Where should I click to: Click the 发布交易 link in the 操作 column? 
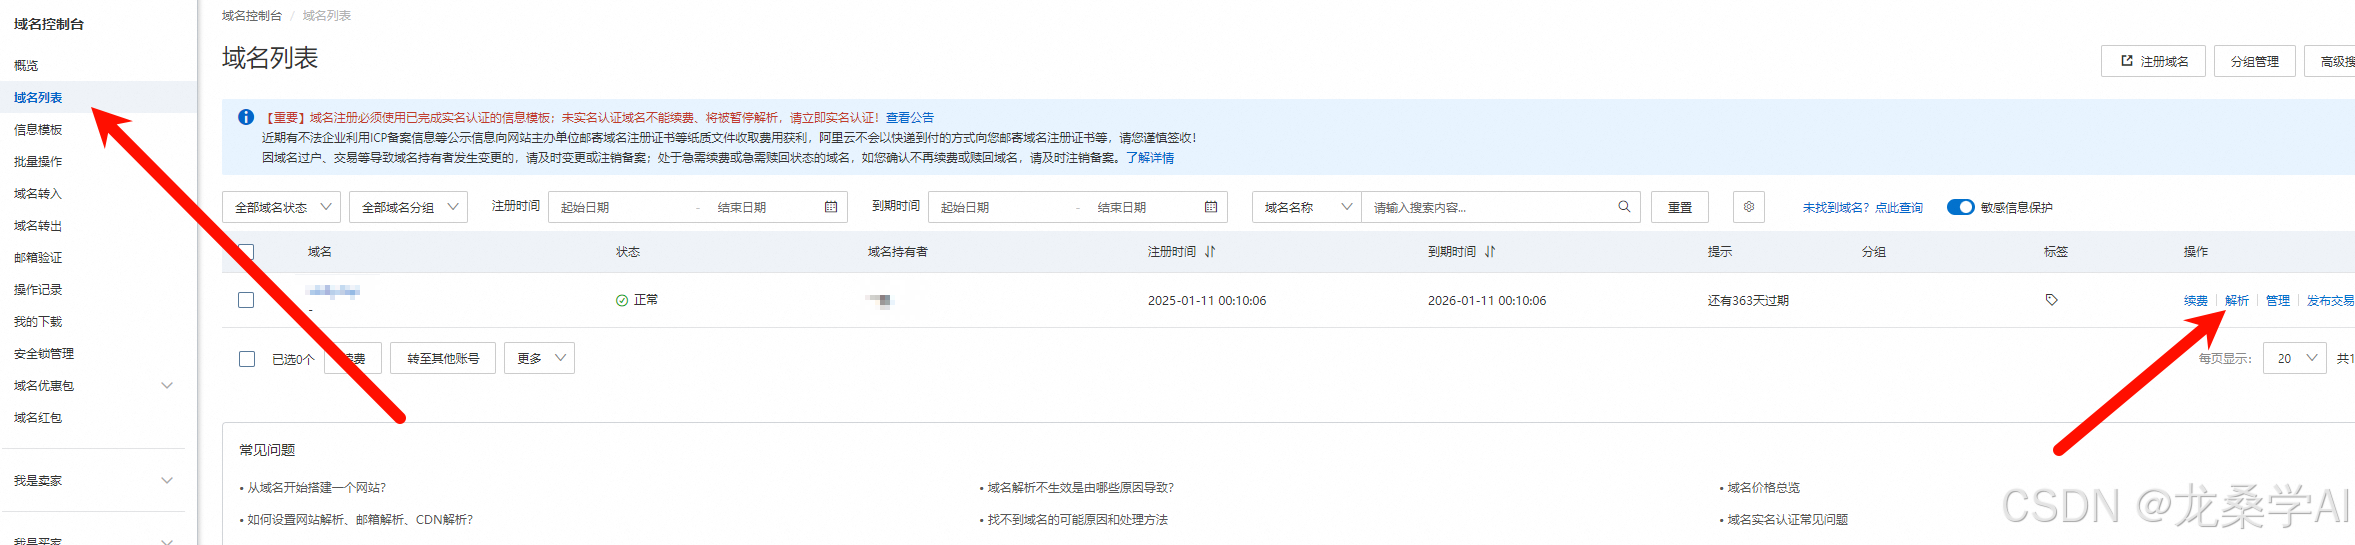pos(2330,300)
